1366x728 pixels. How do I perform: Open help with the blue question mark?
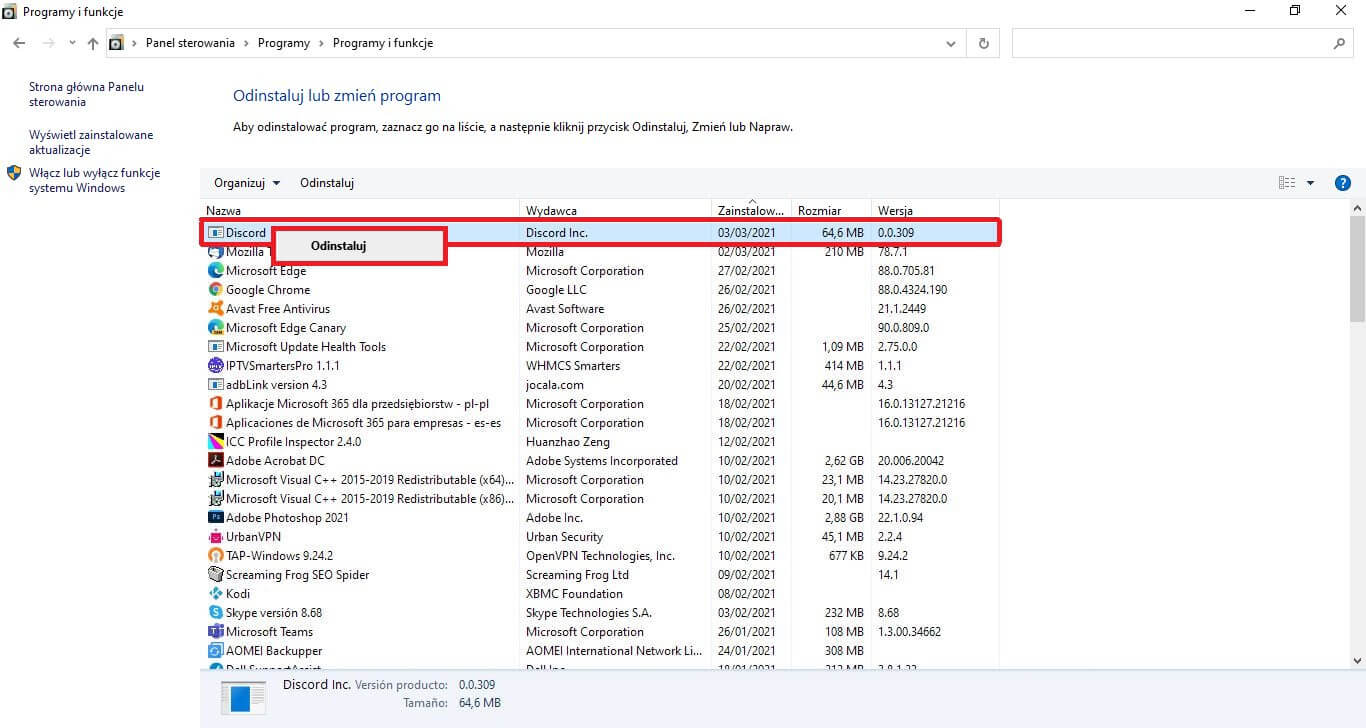coord(1343,183)
